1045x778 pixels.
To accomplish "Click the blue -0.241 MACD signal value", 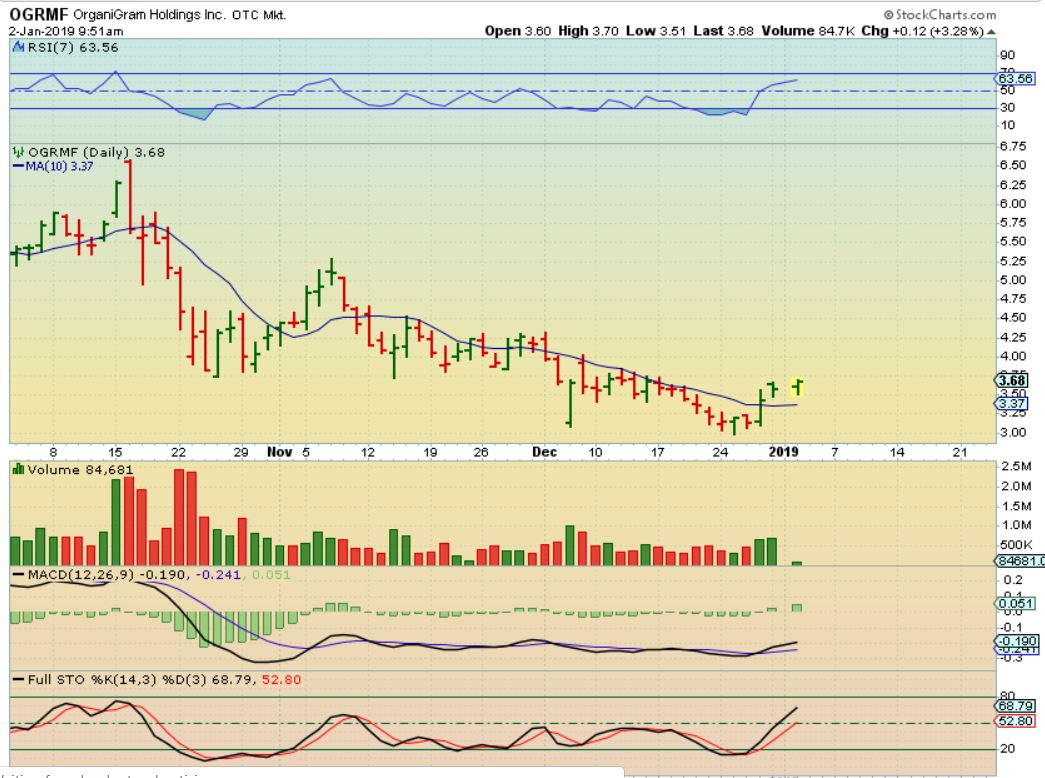I will click(x=218, y=575).
